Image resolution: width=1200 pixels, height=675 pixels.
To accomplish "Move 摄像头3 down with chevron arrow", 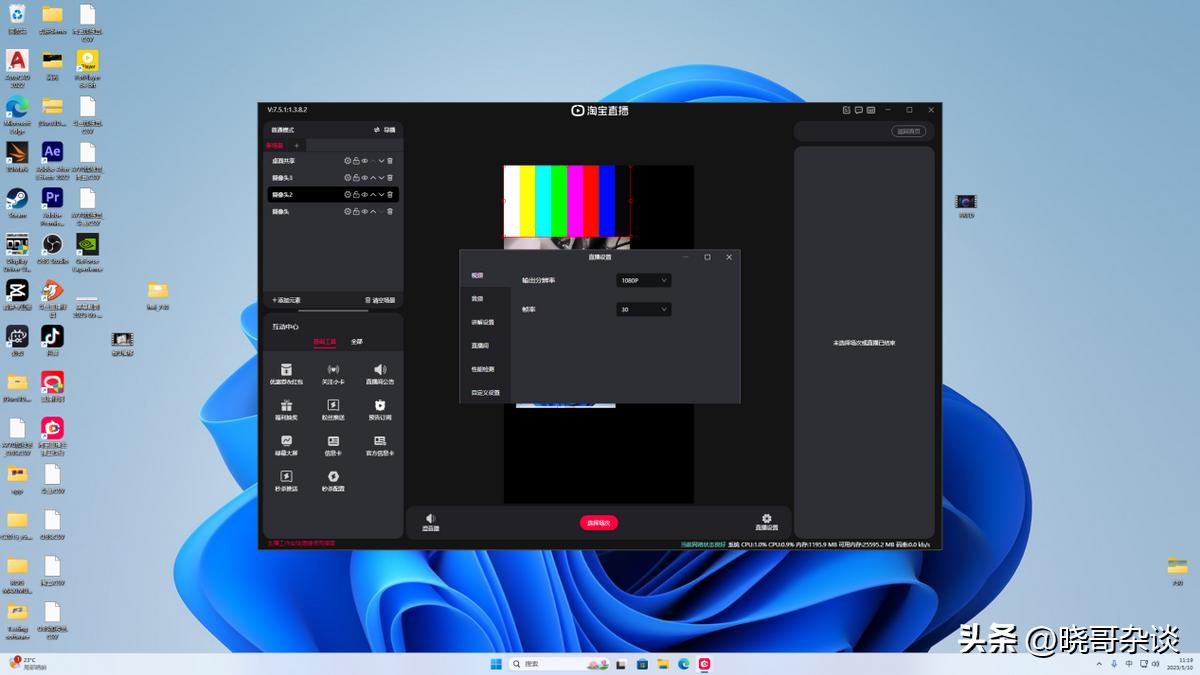I will point(381,178).
